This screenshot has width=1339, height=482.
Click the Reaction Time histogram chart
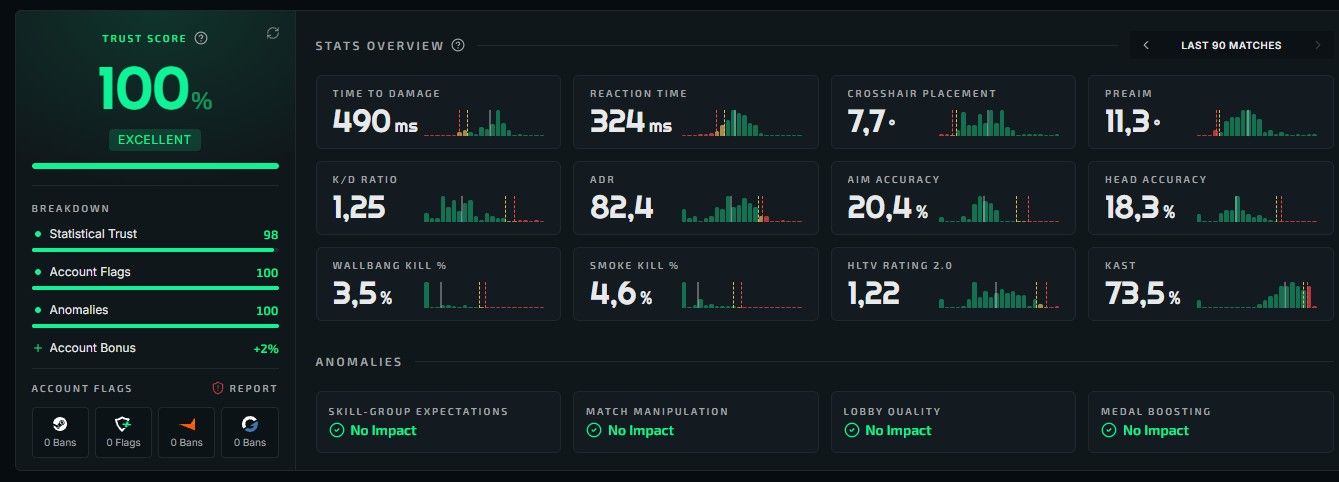click(742, 122)
